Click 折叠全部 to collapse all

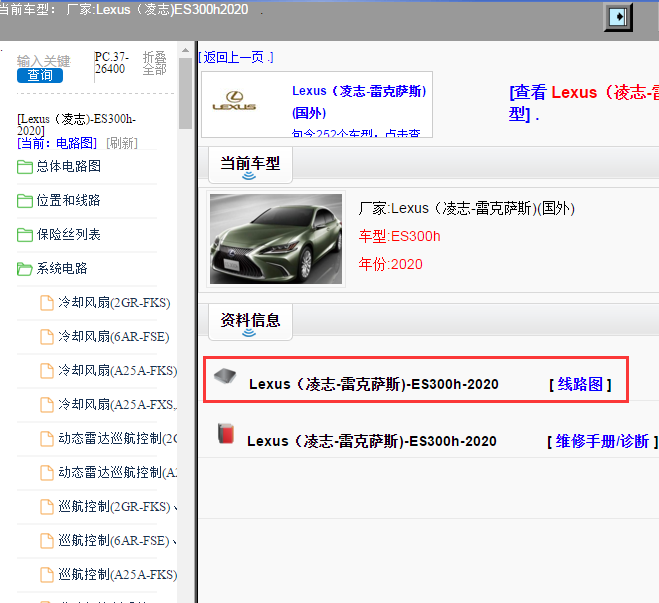154,63
